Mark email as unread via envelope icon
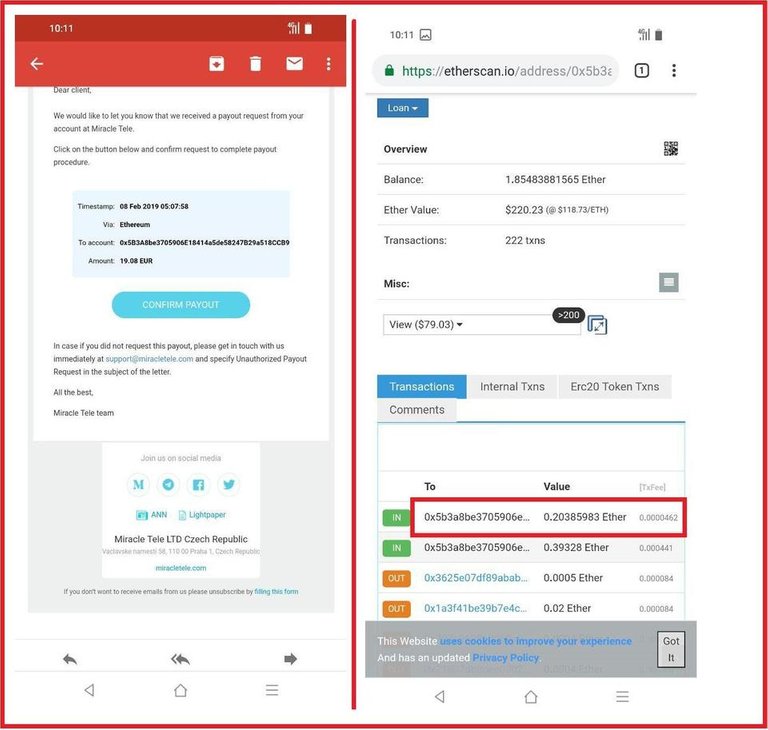The height and width of the screenshot is (730, 768). tap(294, 64)
